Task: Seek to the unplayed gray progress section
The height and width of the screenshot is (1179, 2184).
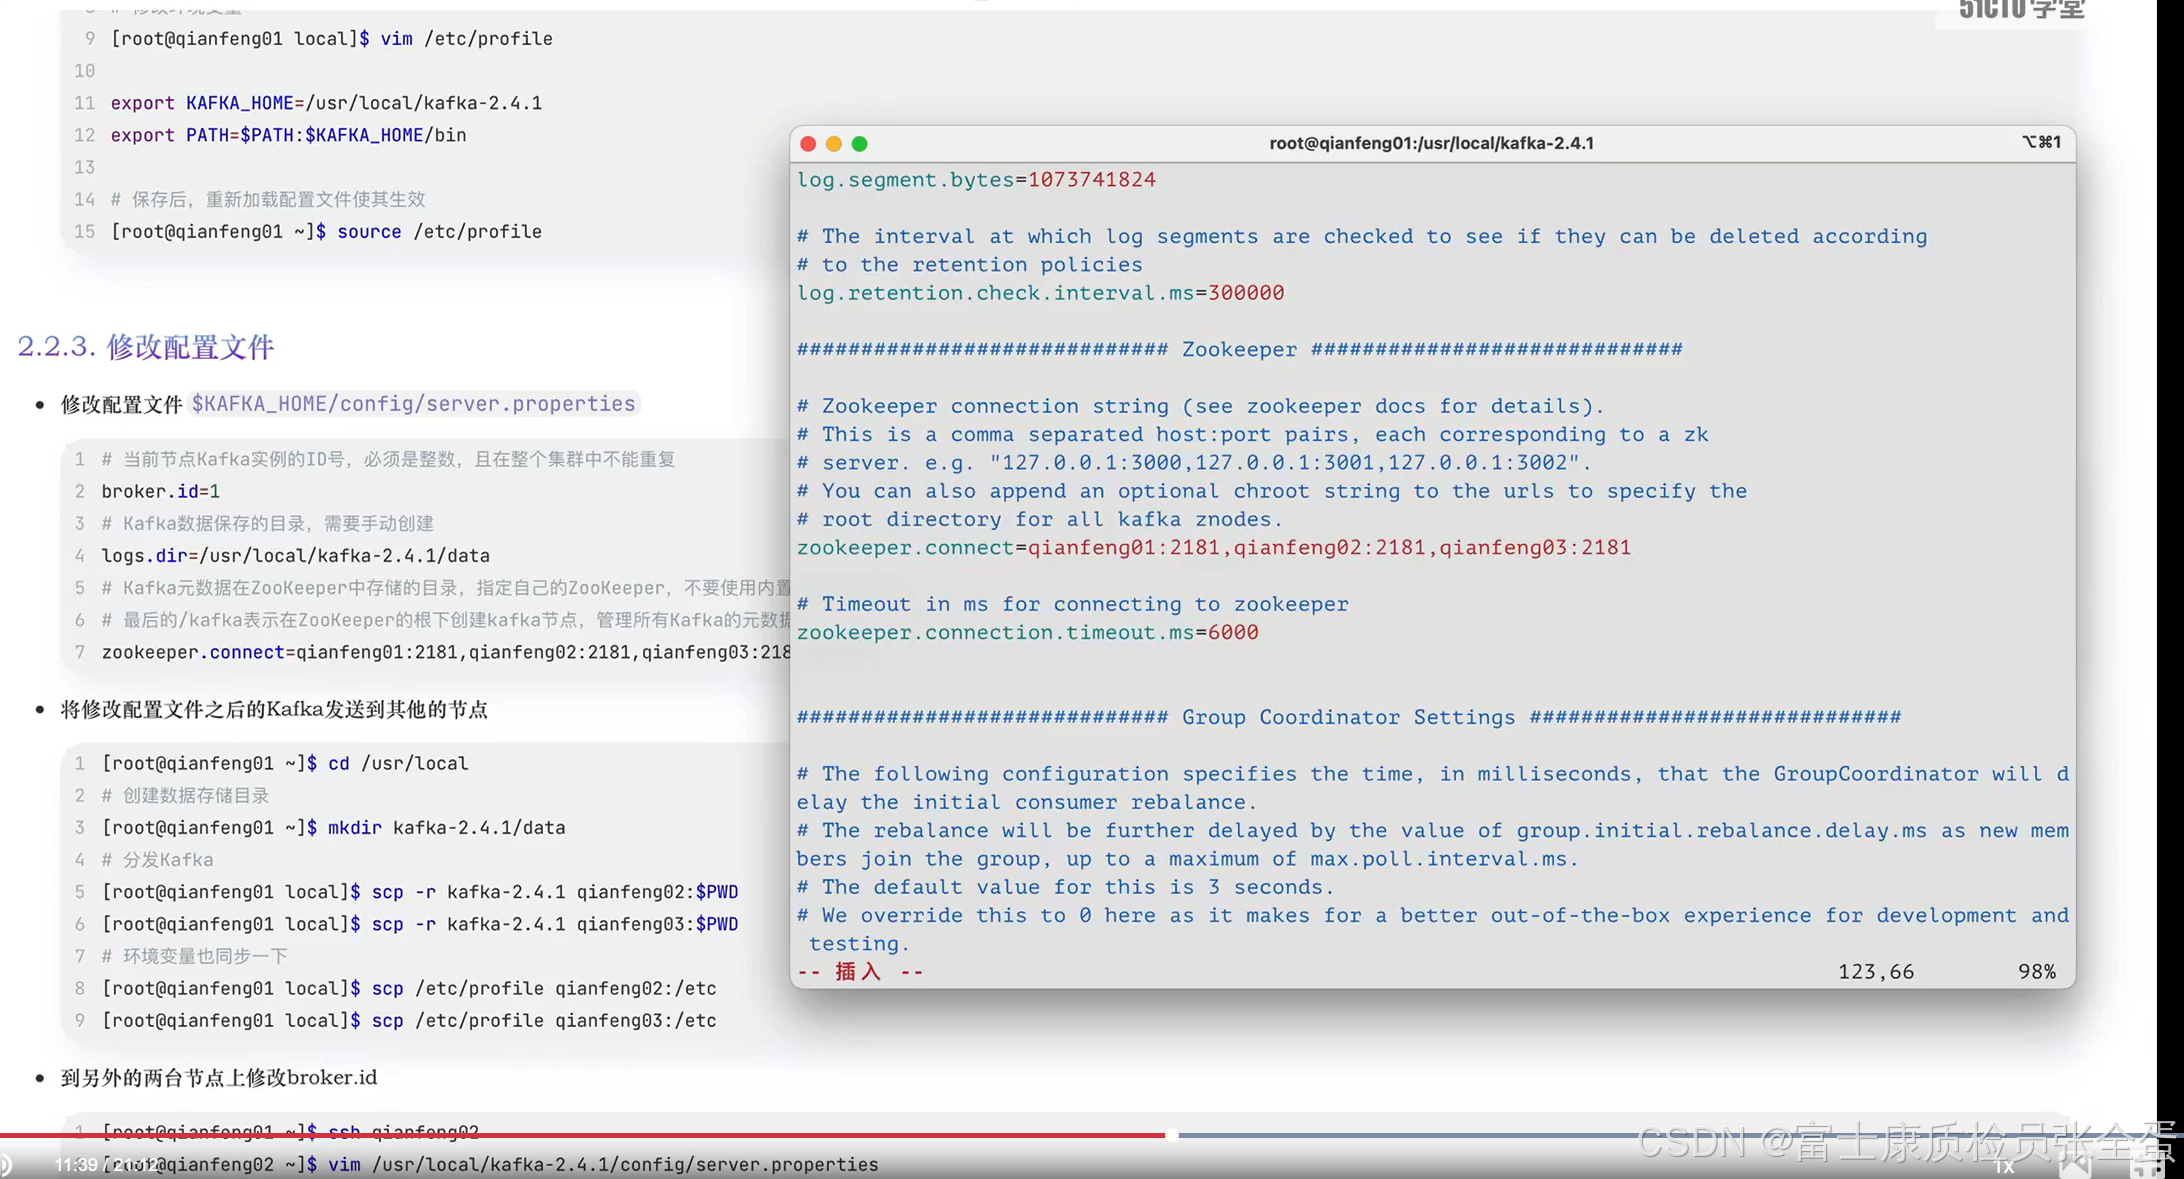Action: click(x=1400, y=1135)
